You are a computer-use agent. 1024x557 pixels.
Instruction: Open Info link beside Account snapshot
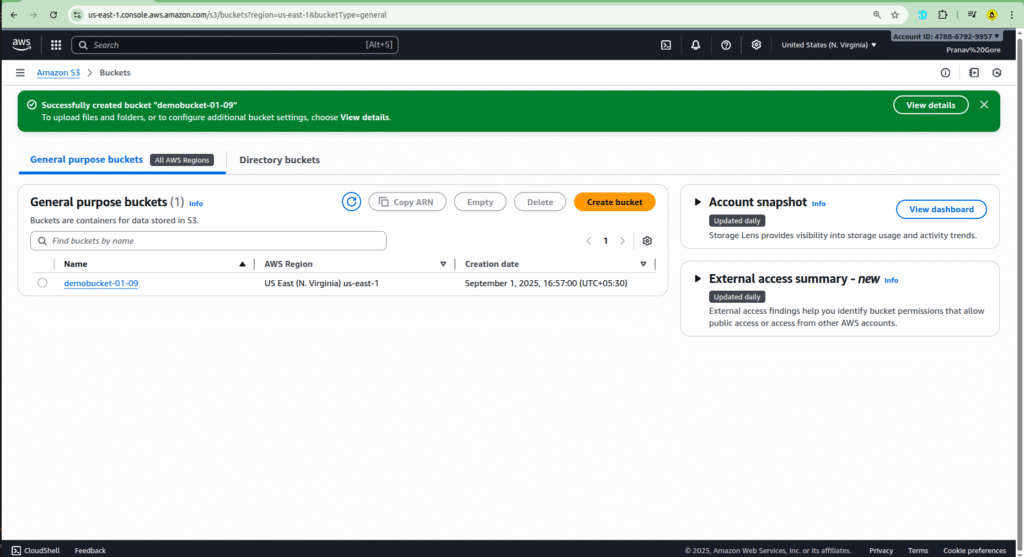tap(818, 204)
